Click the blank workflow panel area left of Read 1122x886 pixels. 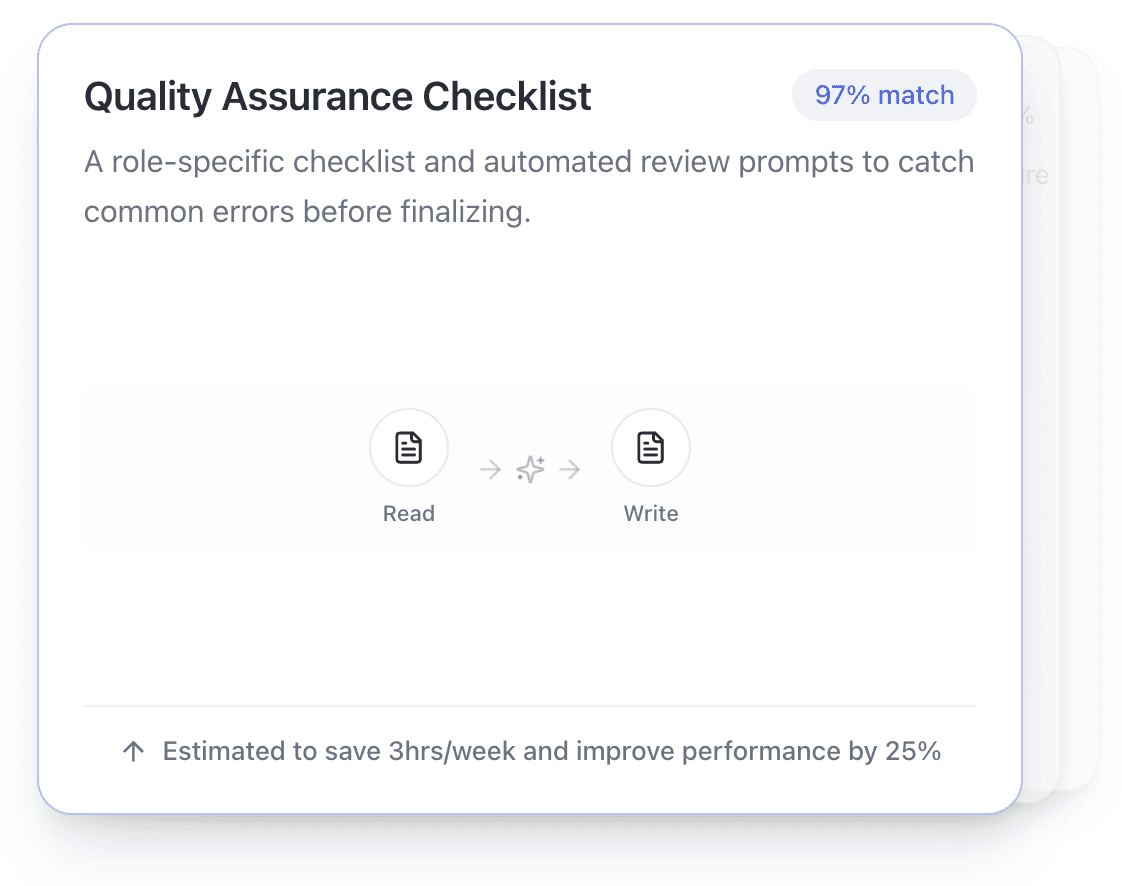pos(220,469)
